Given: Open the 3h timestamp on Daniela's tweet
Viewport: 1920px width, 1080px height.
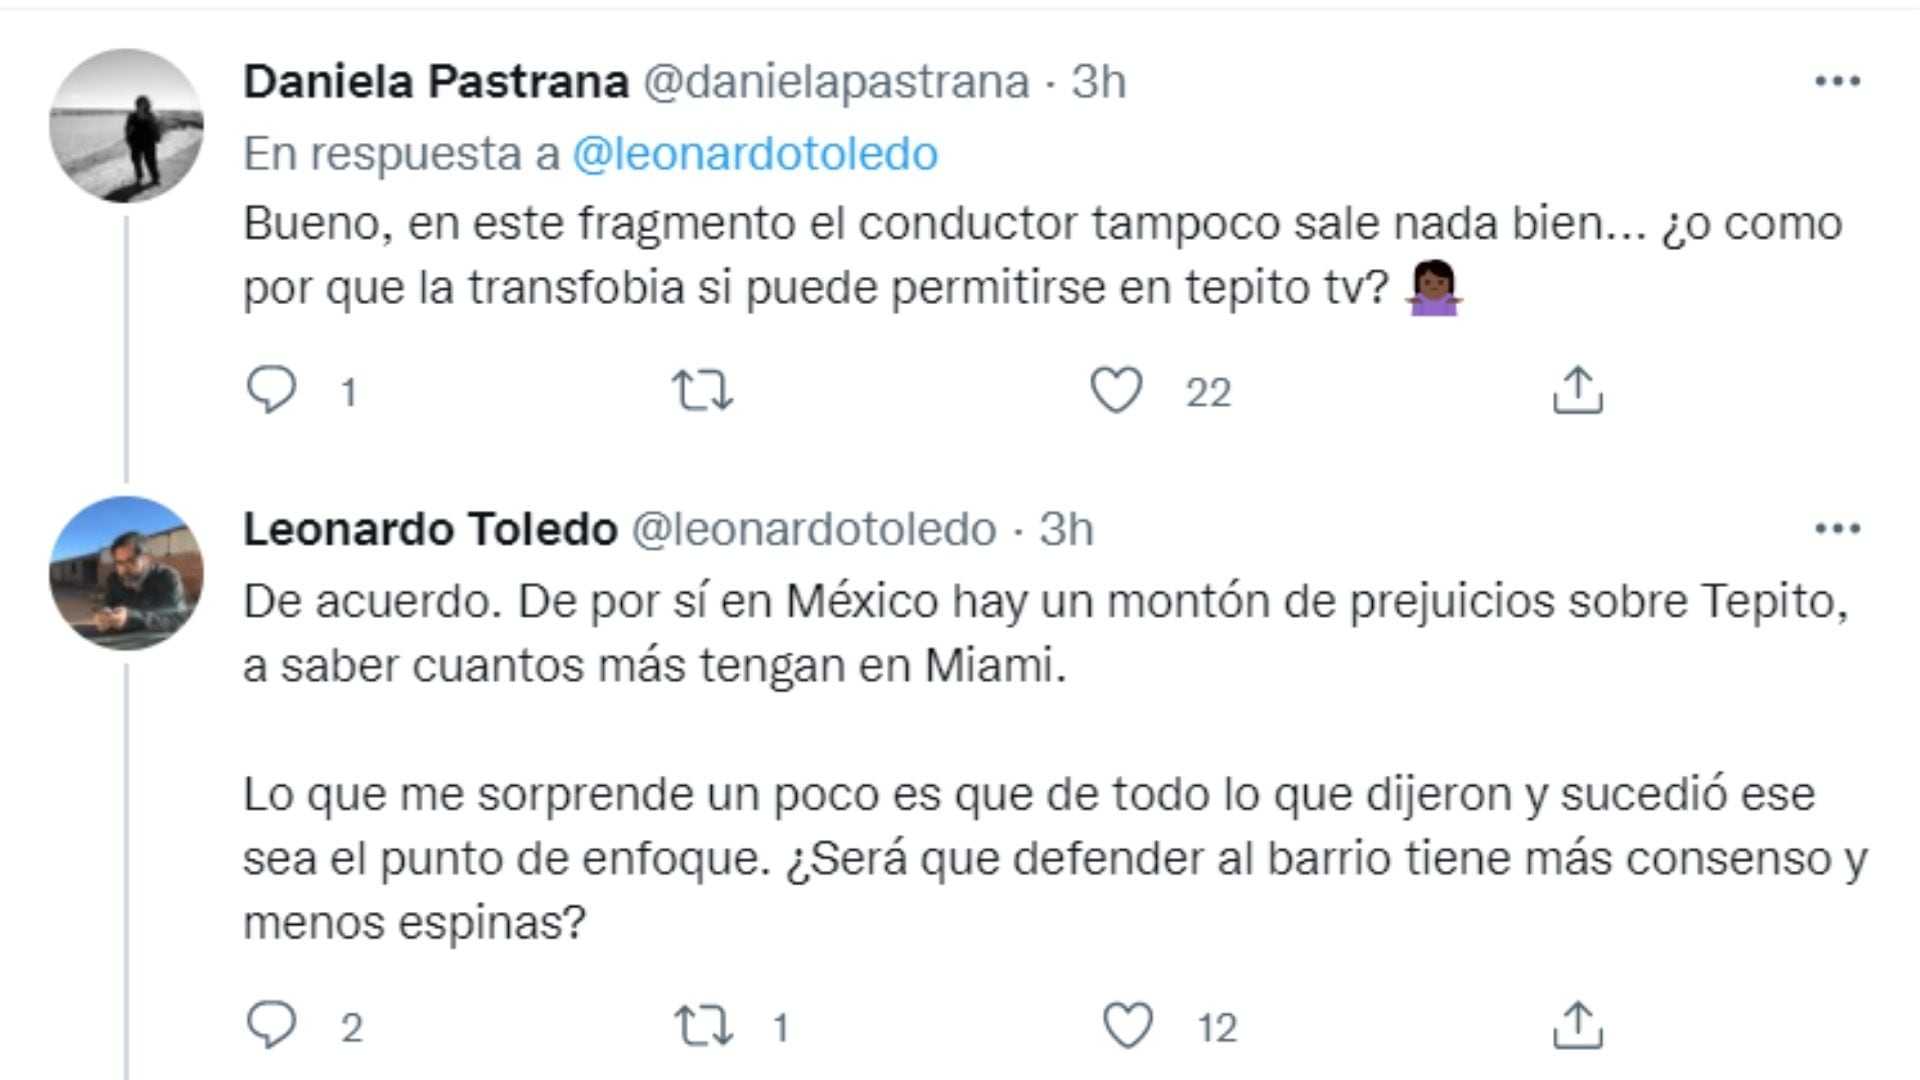Looking at the screenshot, I should 1099,82.
